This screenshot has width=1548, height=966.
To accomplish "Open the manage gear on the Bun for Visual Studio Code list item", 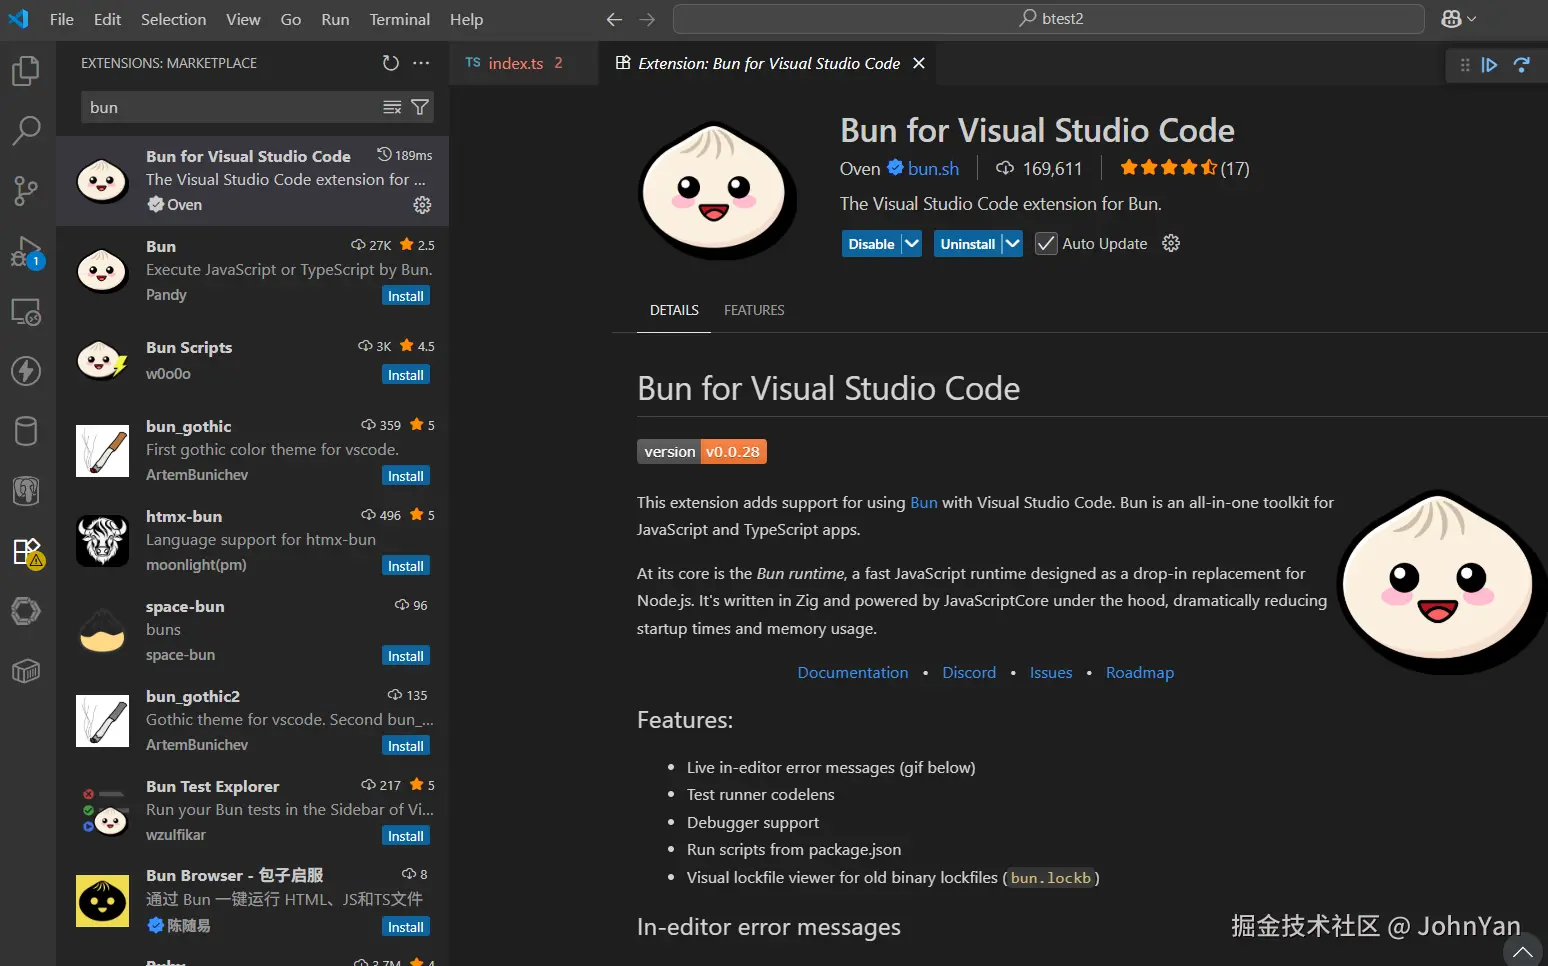I will click(423, 205).
